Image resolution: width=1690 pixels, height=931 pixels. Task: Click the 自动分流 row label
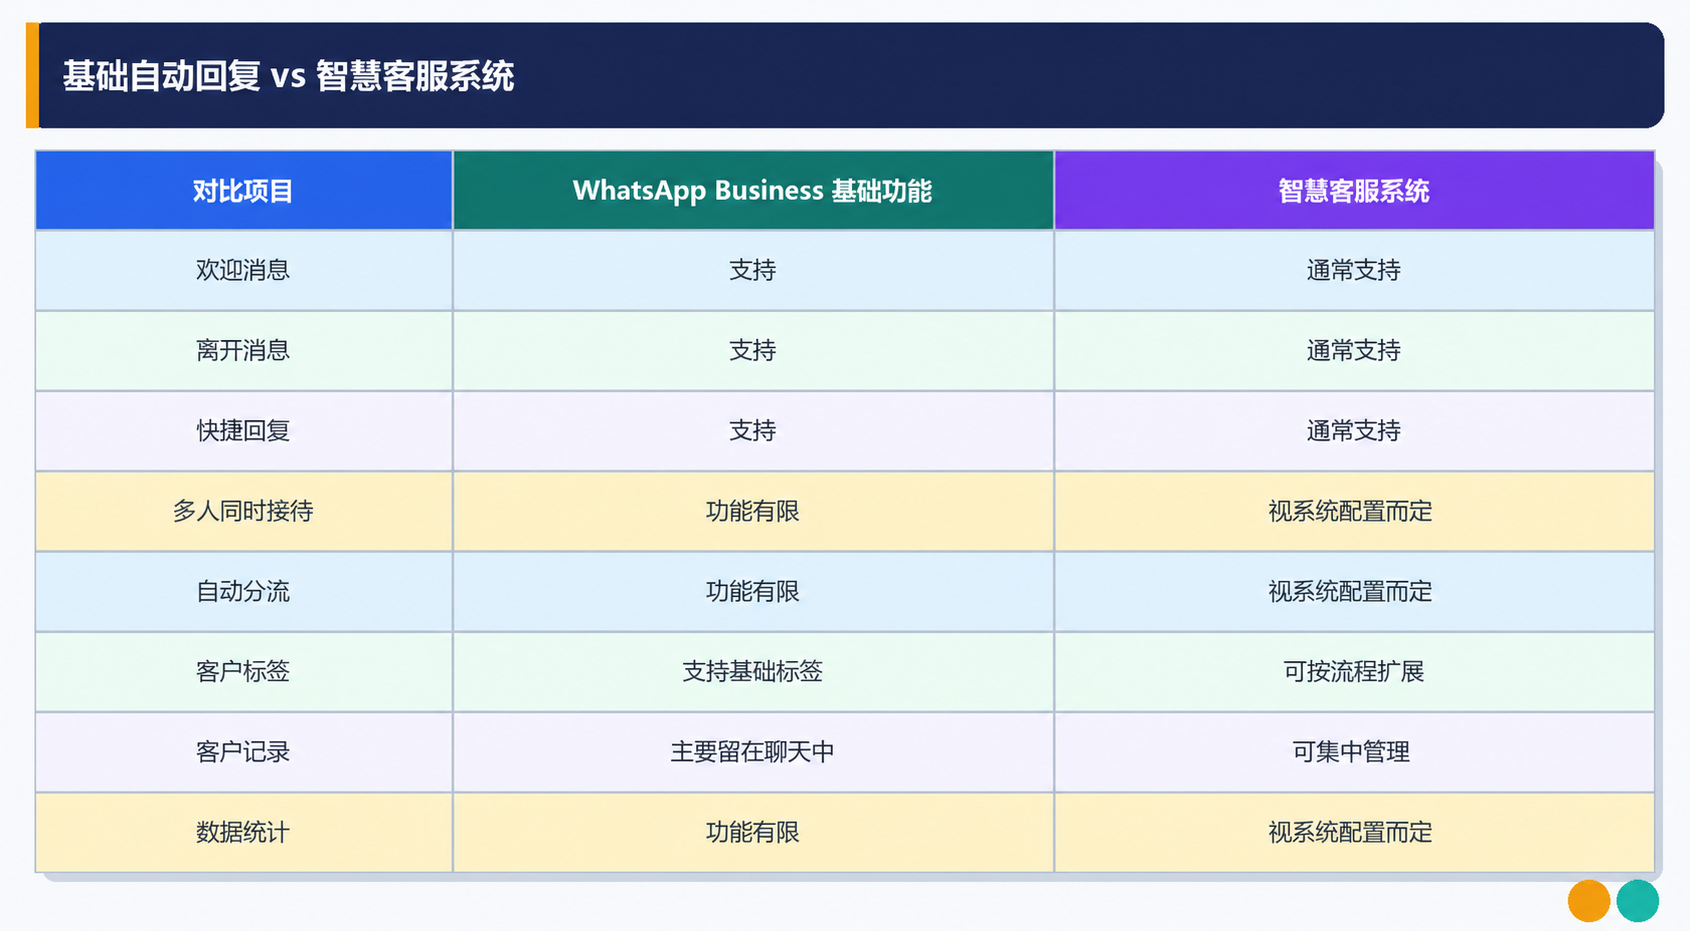tap(243, 591)
